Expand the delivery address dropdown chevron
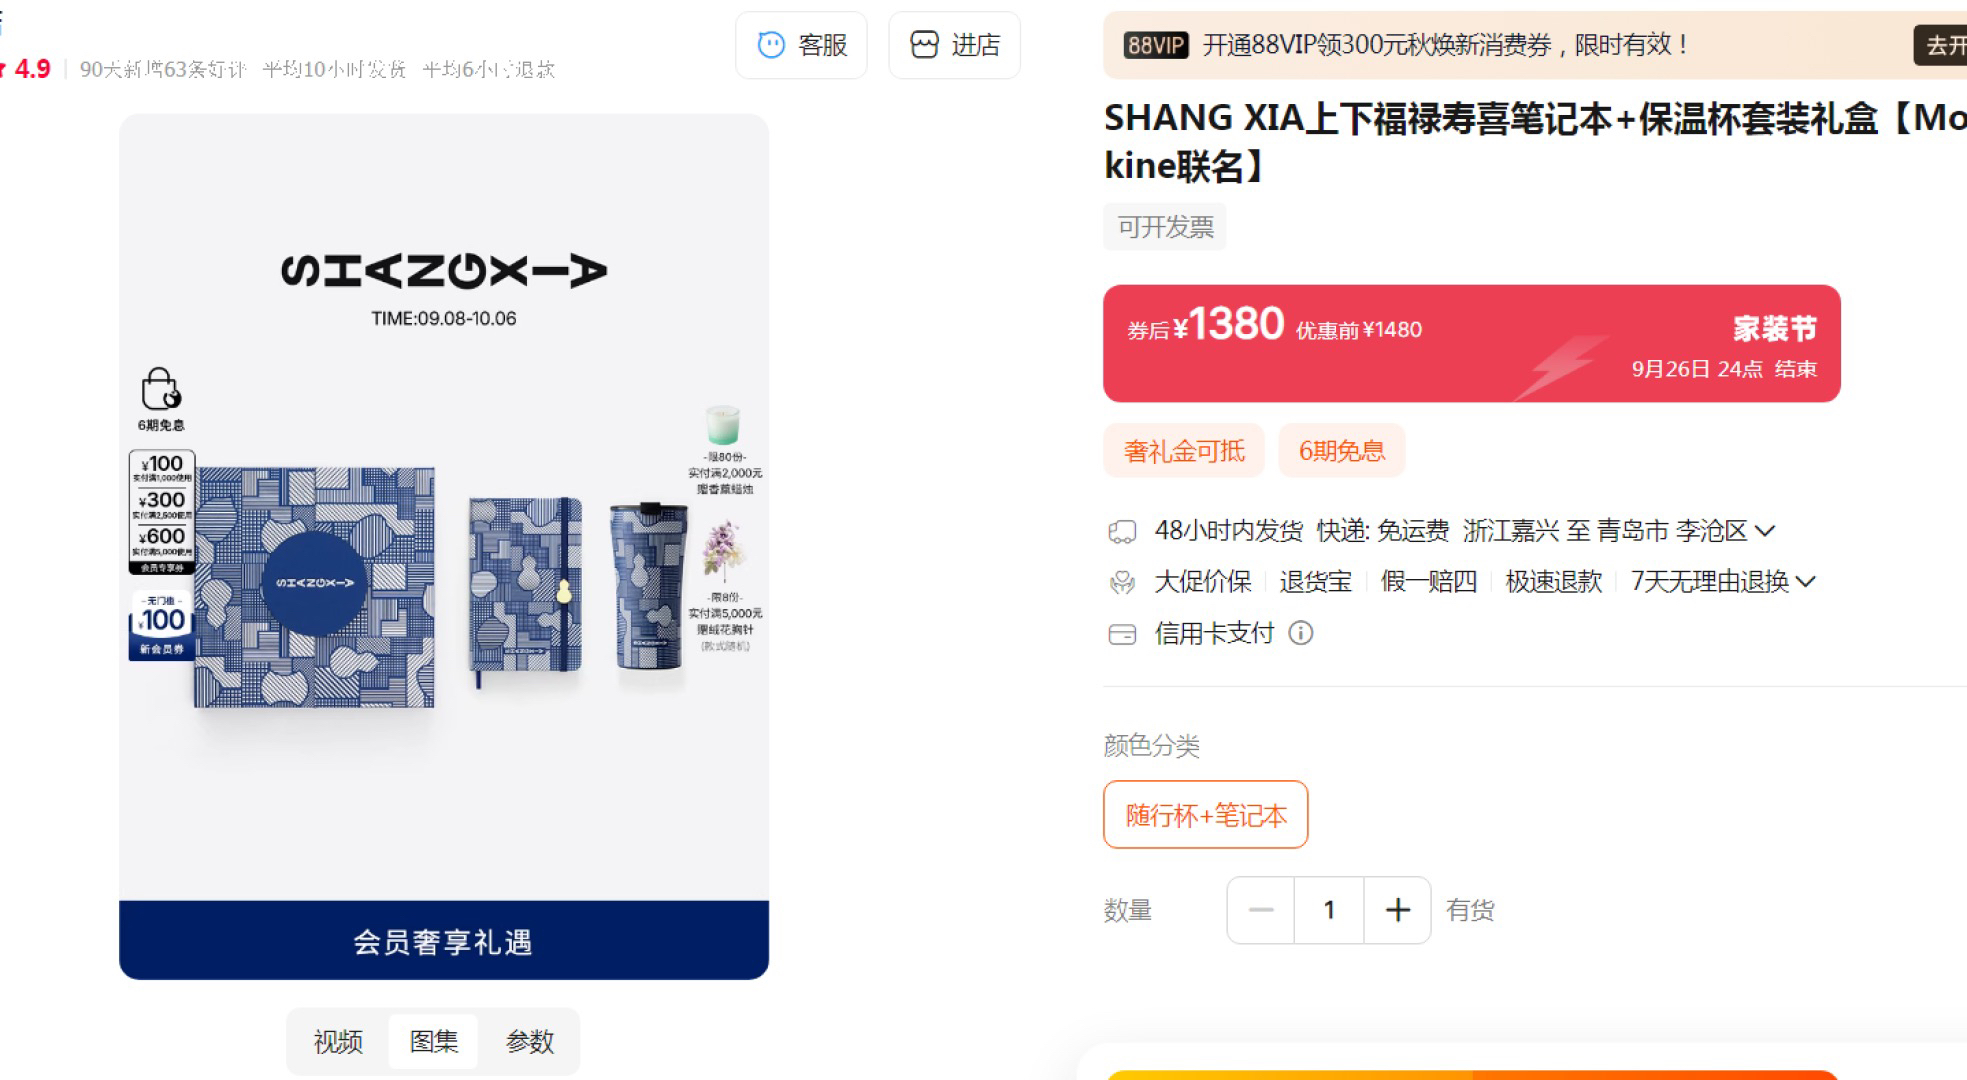Image resolution: width=1967 pixels, height=1080 pixels. click(x=1764, y=531)
